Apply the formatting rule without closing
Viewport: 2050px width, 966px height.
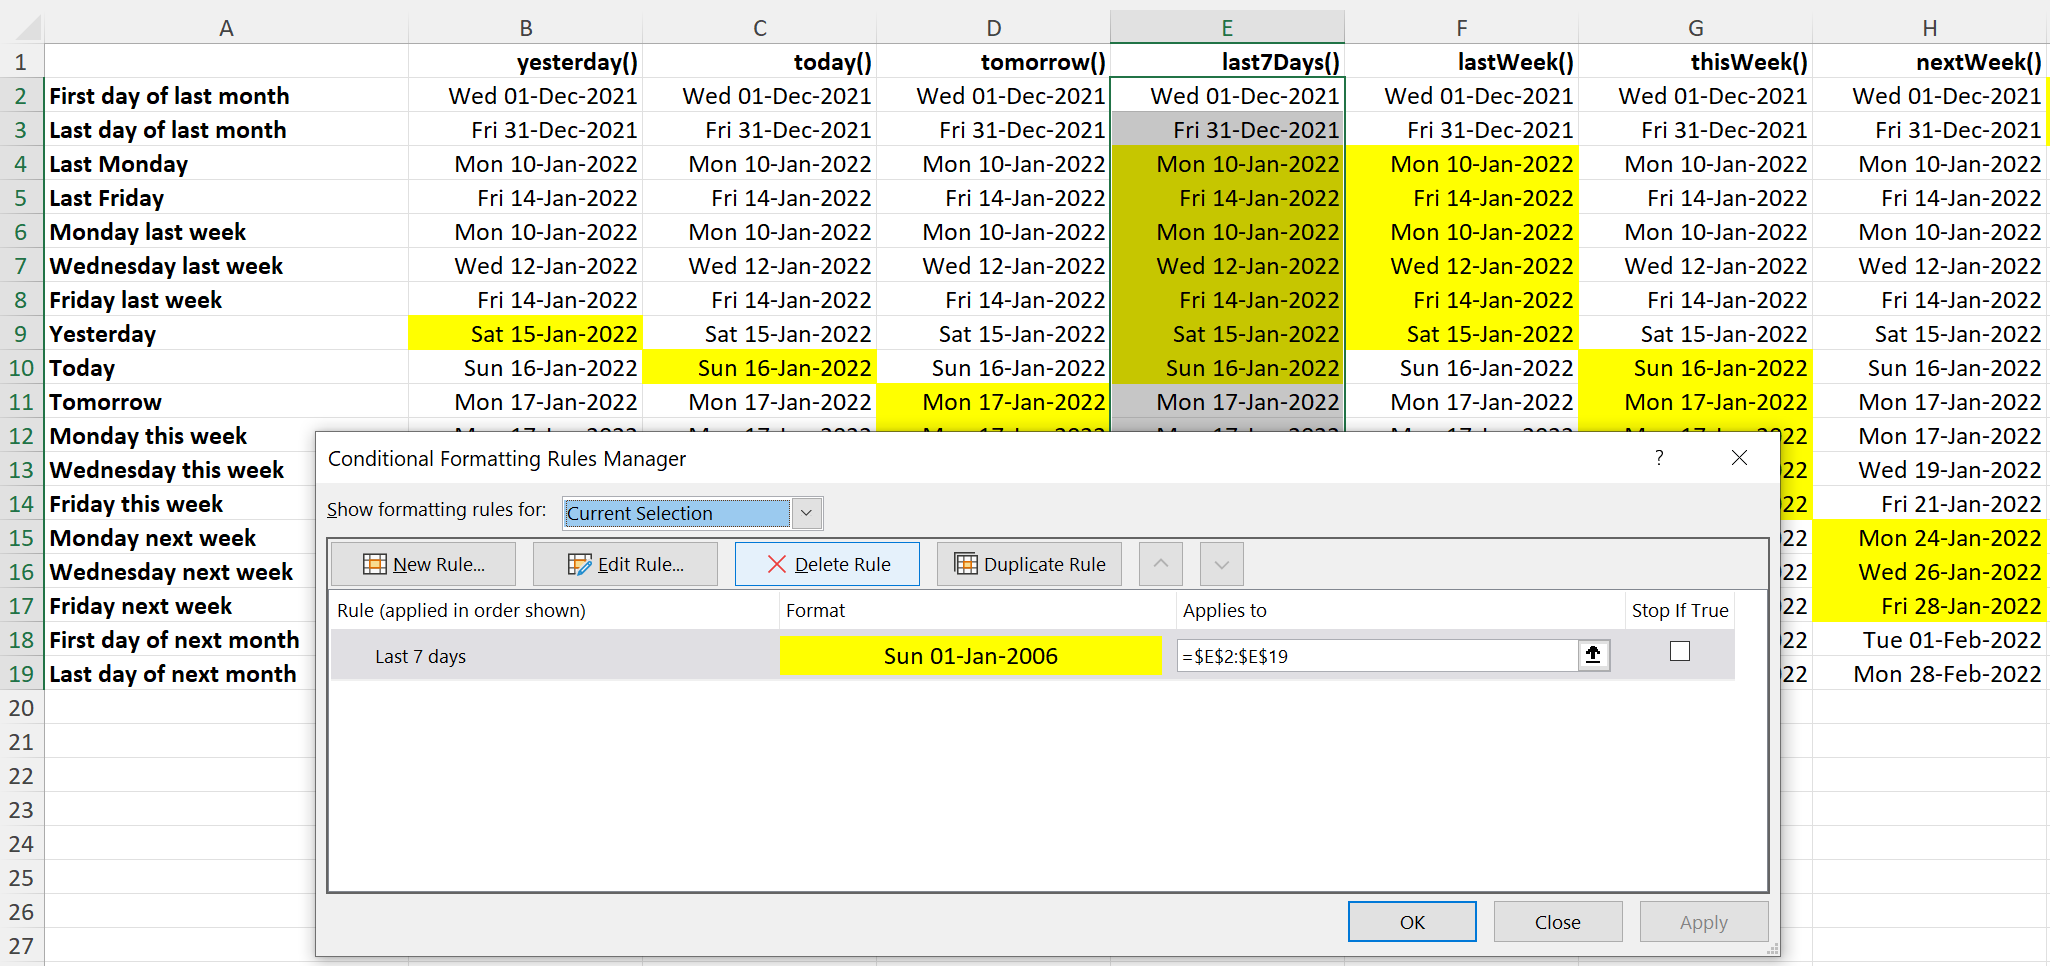(x=1703, y=921)
